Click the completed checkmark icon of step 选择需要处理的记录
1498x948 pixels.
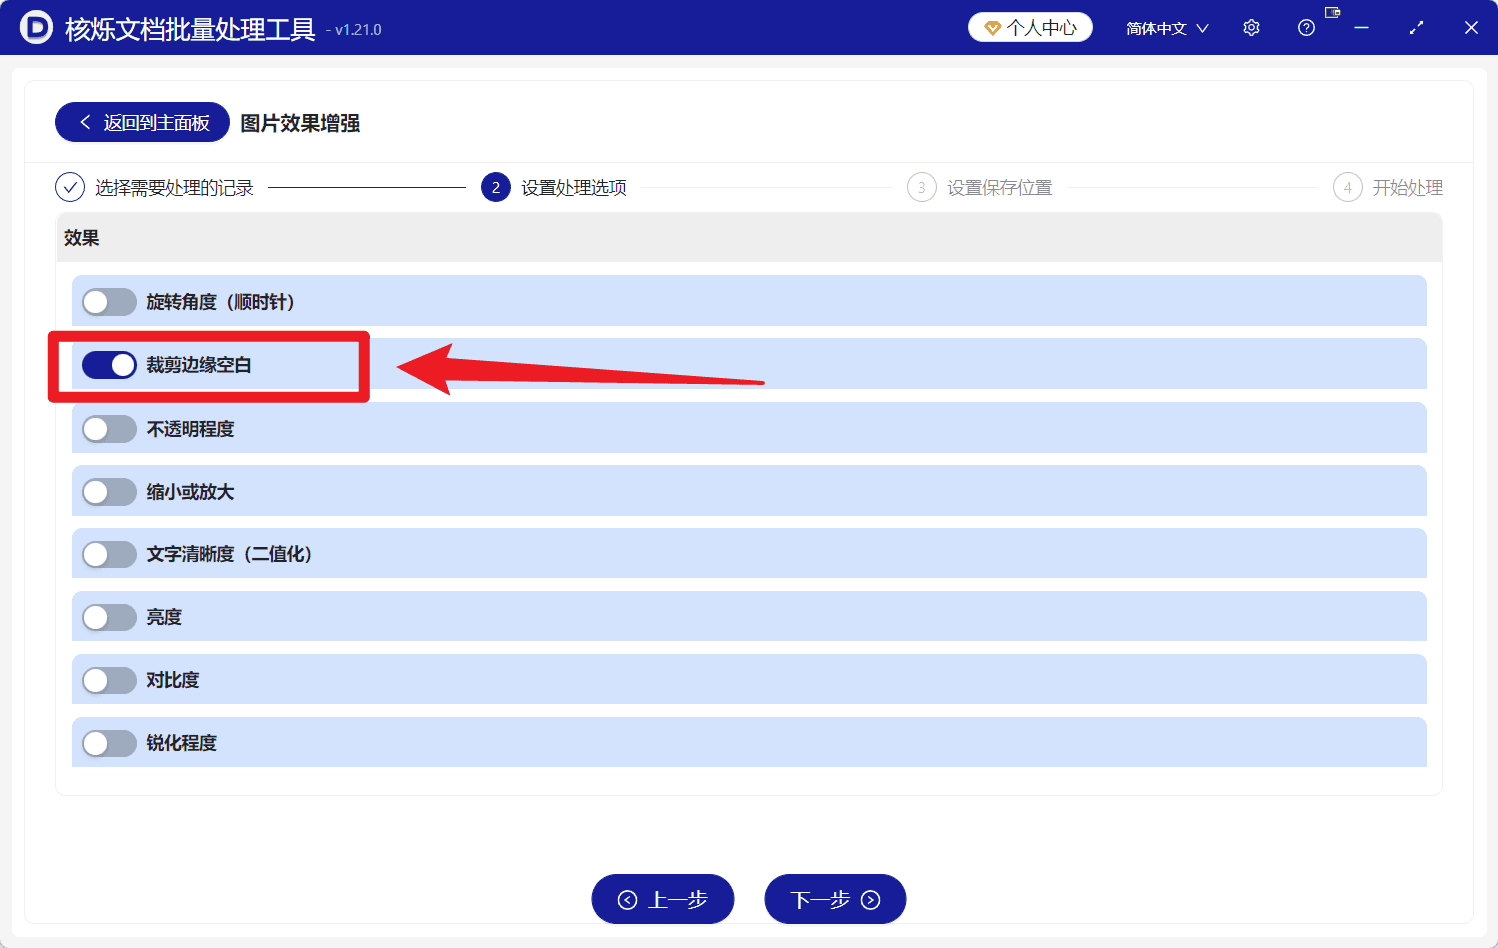click(x=69, y=187)
